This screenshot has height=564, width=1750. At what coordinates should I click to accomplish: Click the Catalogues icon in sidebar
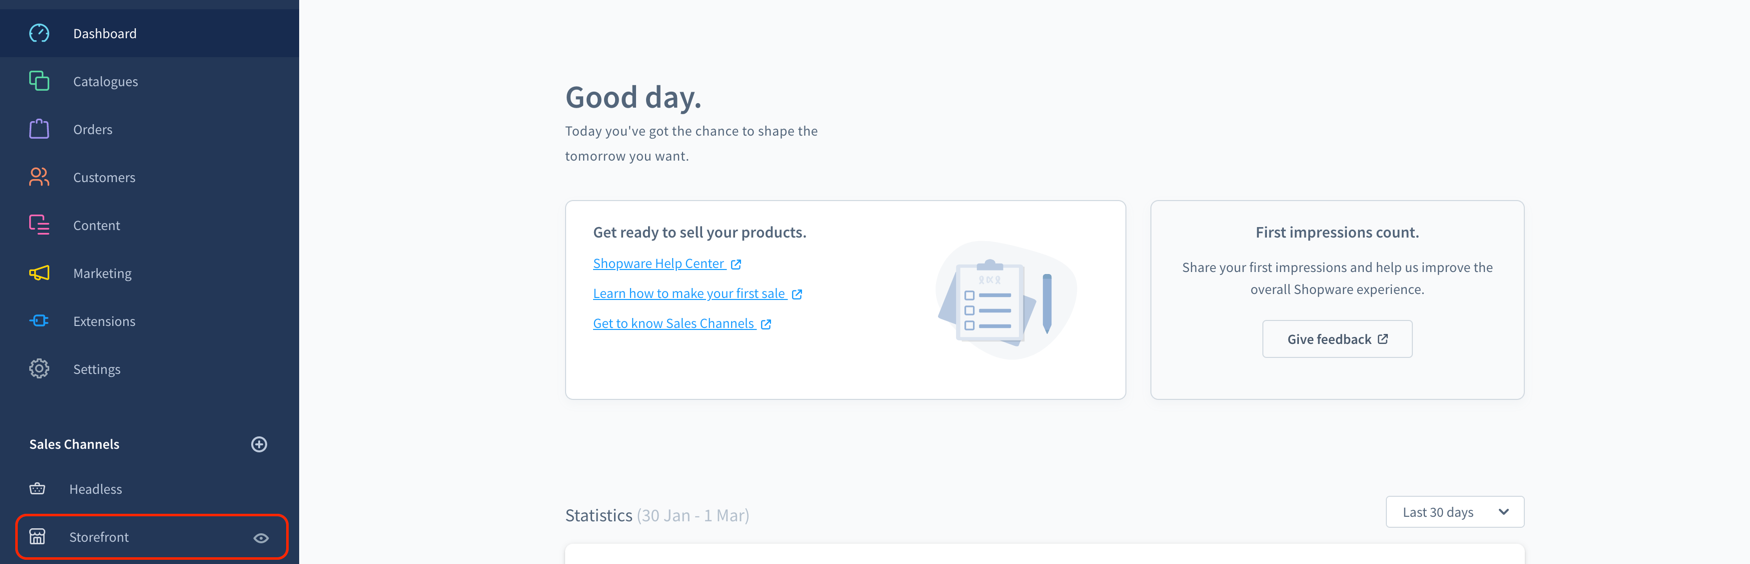tap(39, 81)
